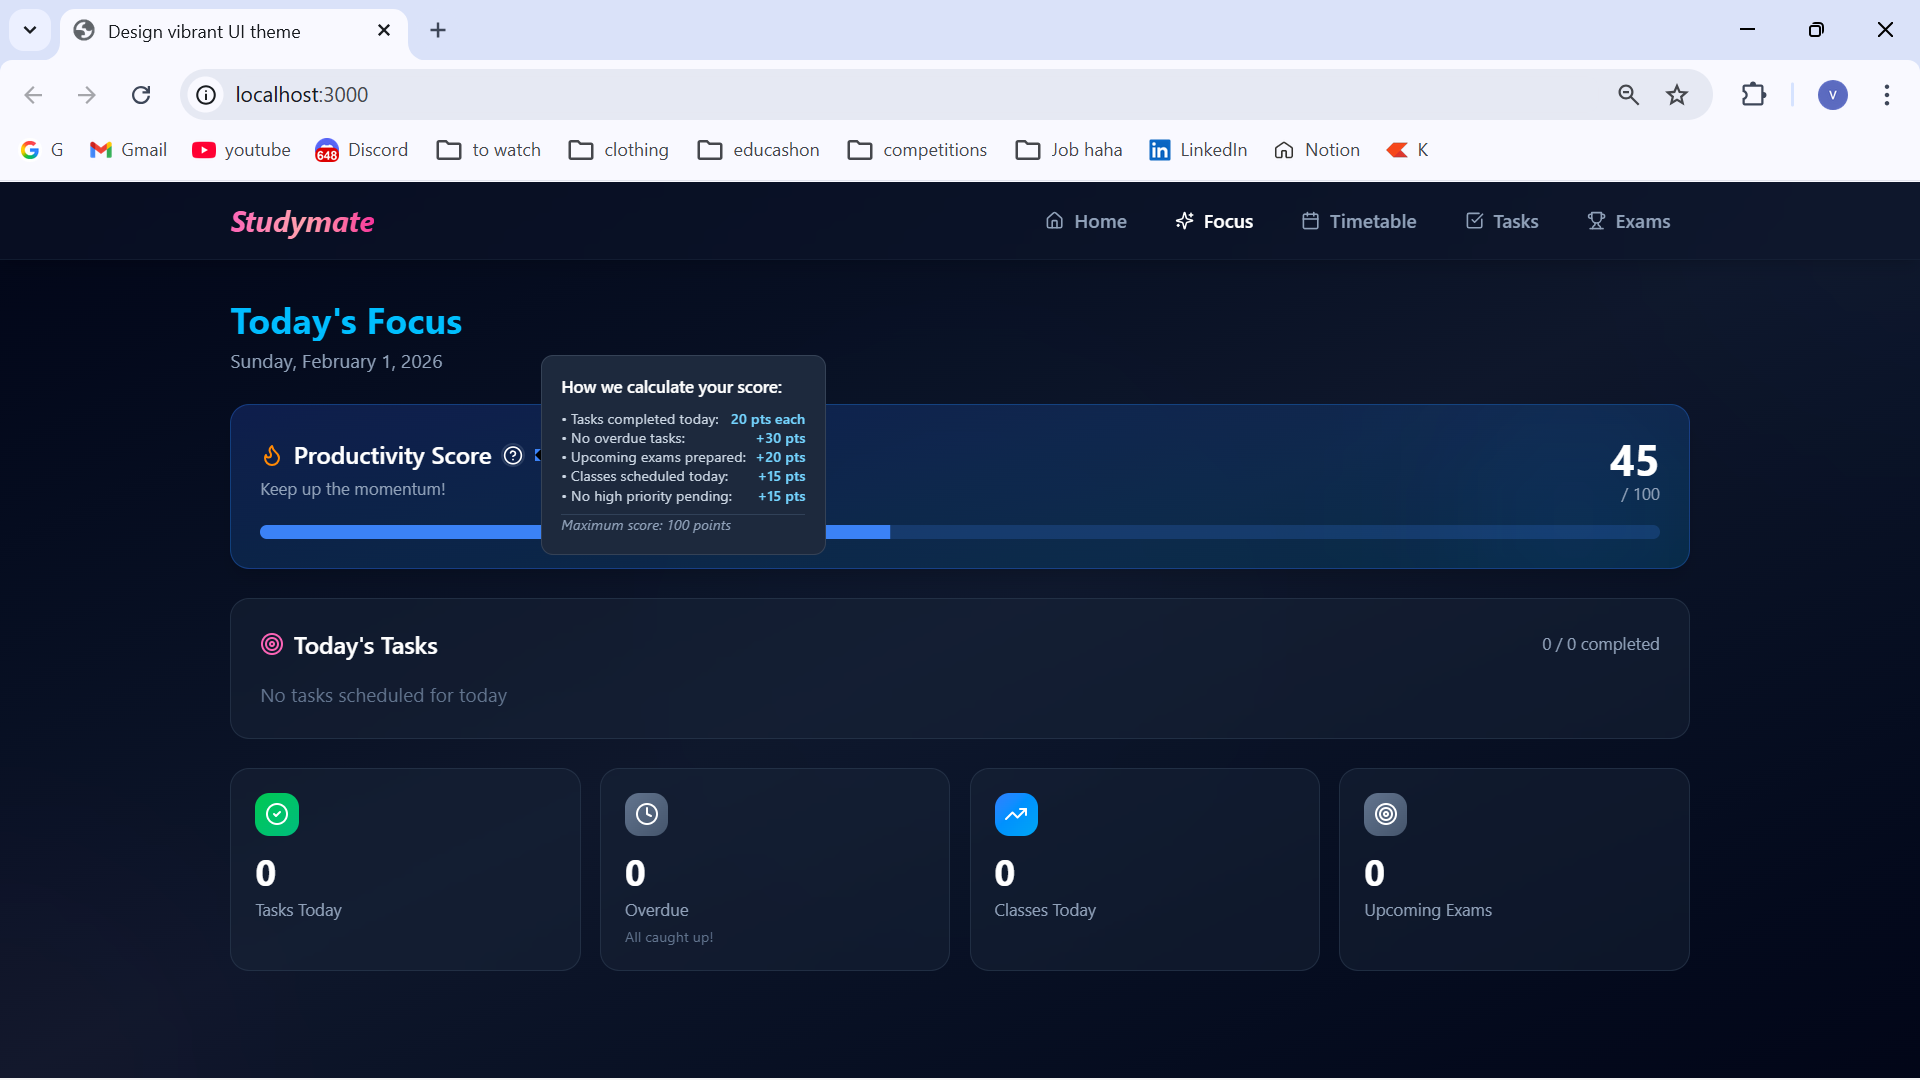
Task: Bookmark this page with the star icon
Action: (x=1677, y=95)
